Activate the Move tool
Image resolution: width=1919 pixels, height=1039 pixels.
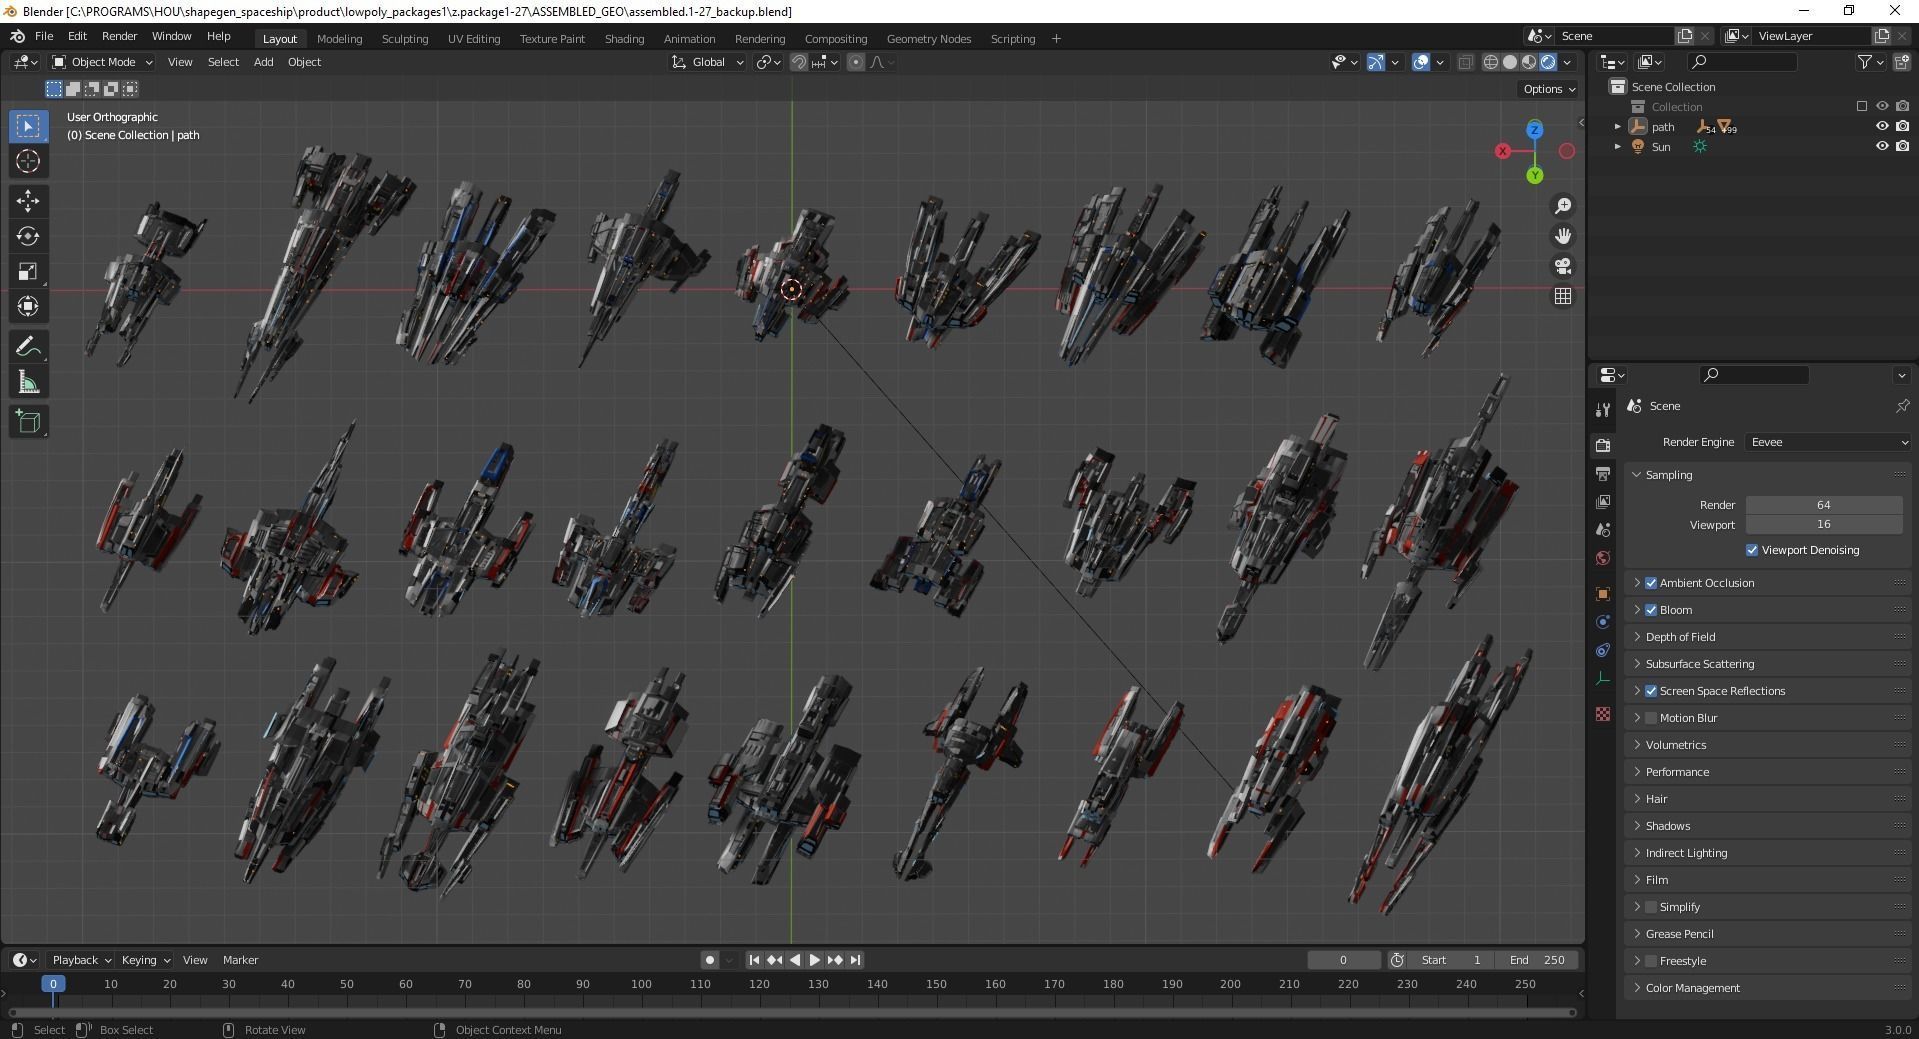(28, 201)
